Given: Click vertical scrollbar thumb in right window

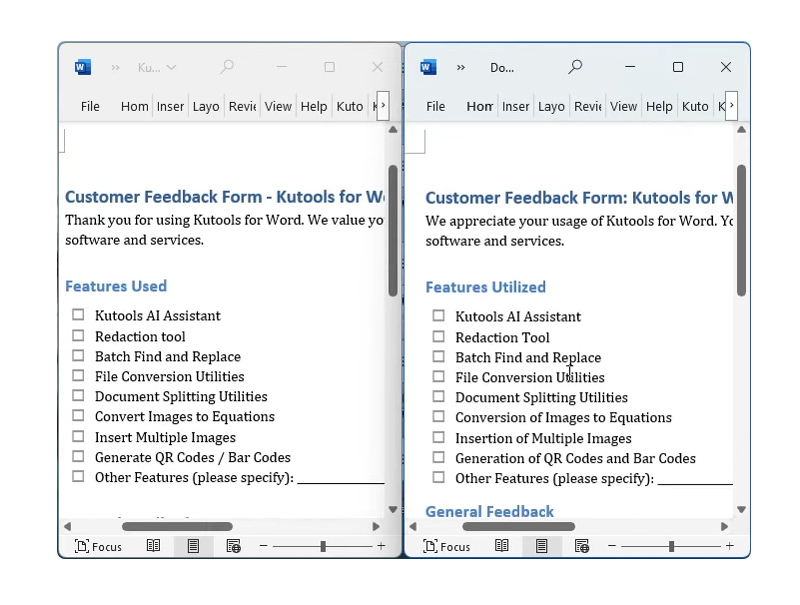Looking at the screenshot, I should point(741,231).
